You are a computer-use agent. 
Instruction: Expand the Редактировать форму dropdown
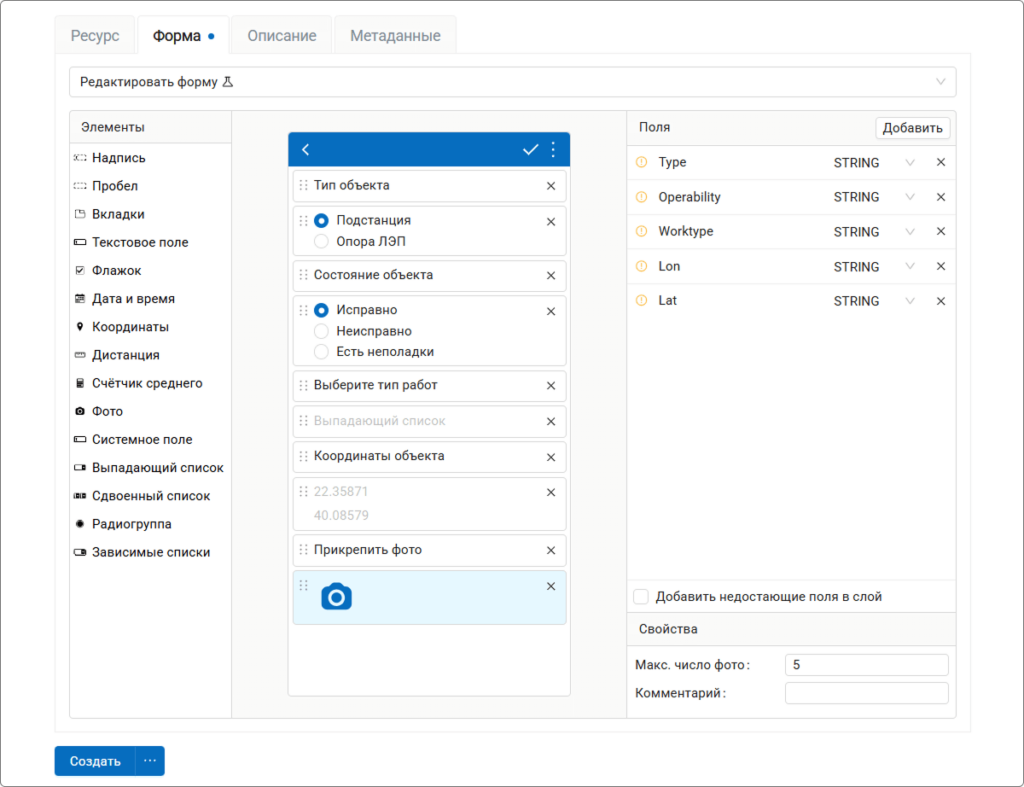[x=513, y=82]
